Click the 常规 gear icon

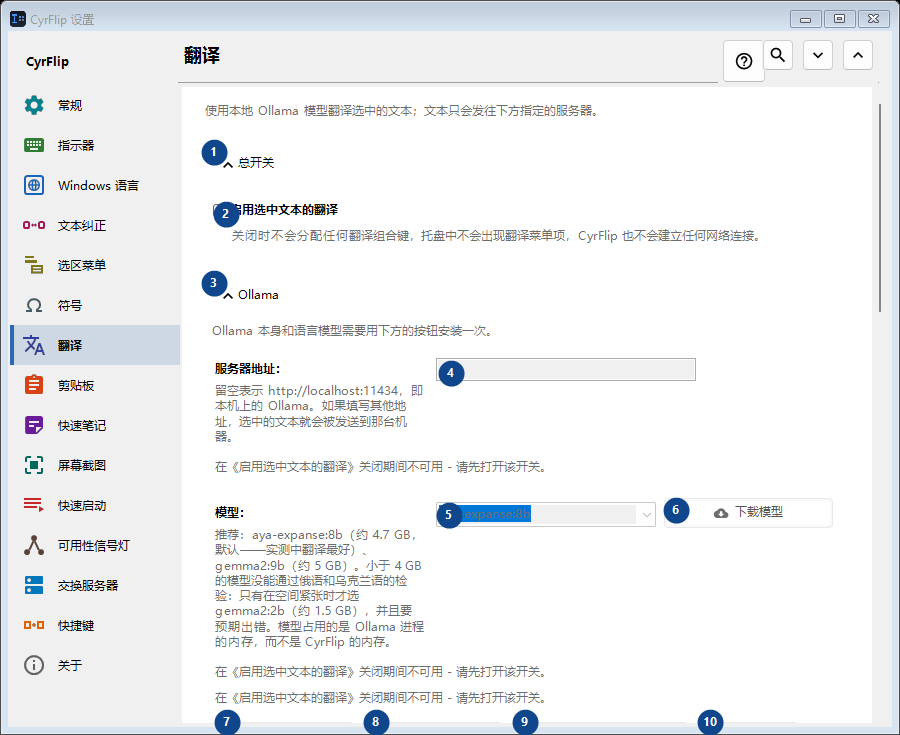(34, 105)
